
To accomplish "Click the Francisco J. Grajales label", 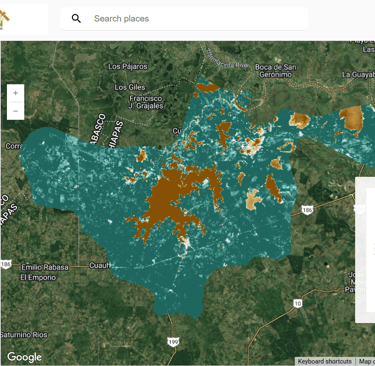I will click(146, 102).
